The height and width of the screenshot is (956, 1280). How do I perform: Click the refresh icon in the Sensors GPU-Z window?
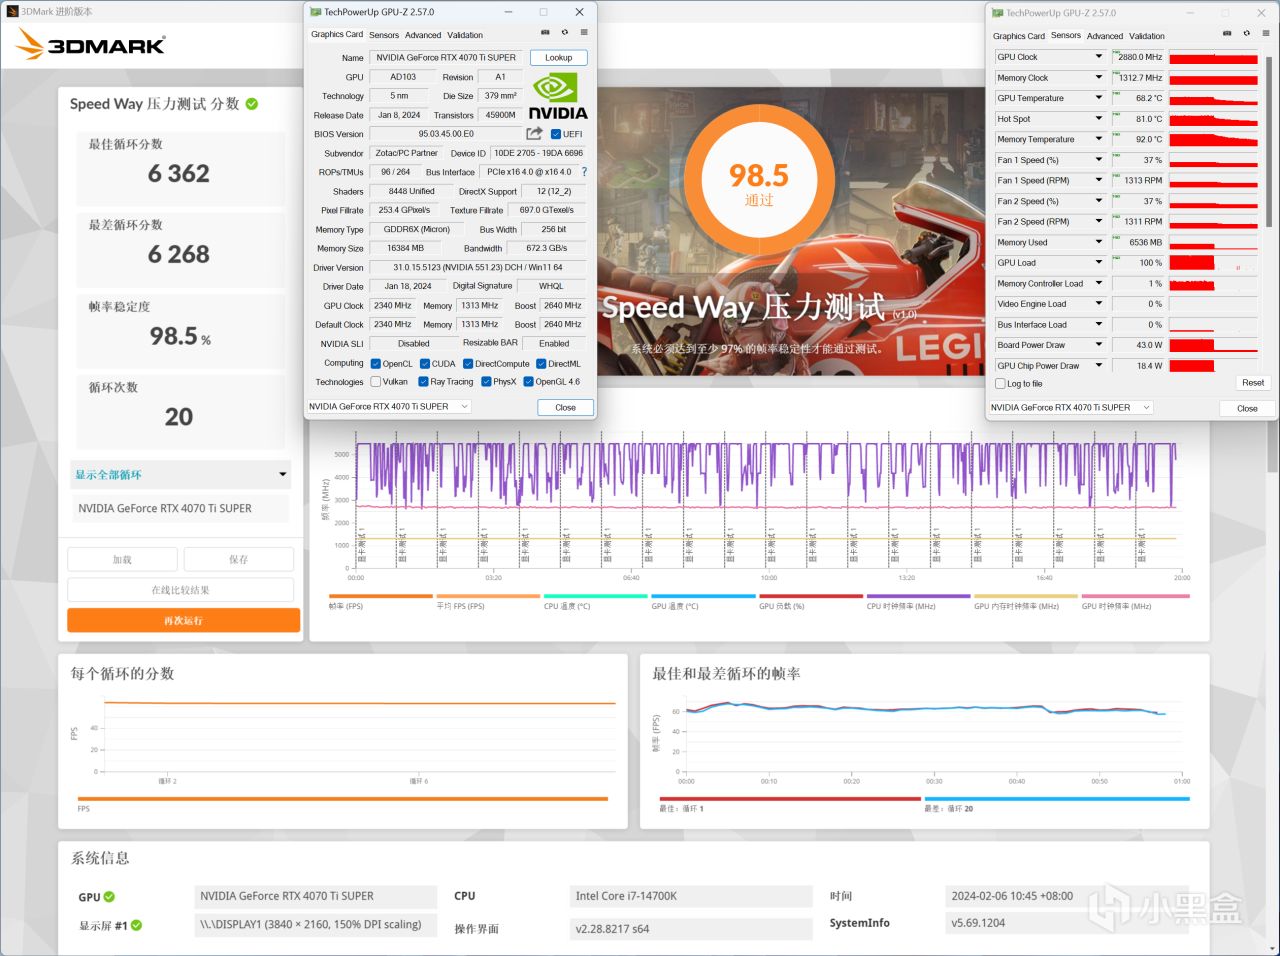point(1246,34)
